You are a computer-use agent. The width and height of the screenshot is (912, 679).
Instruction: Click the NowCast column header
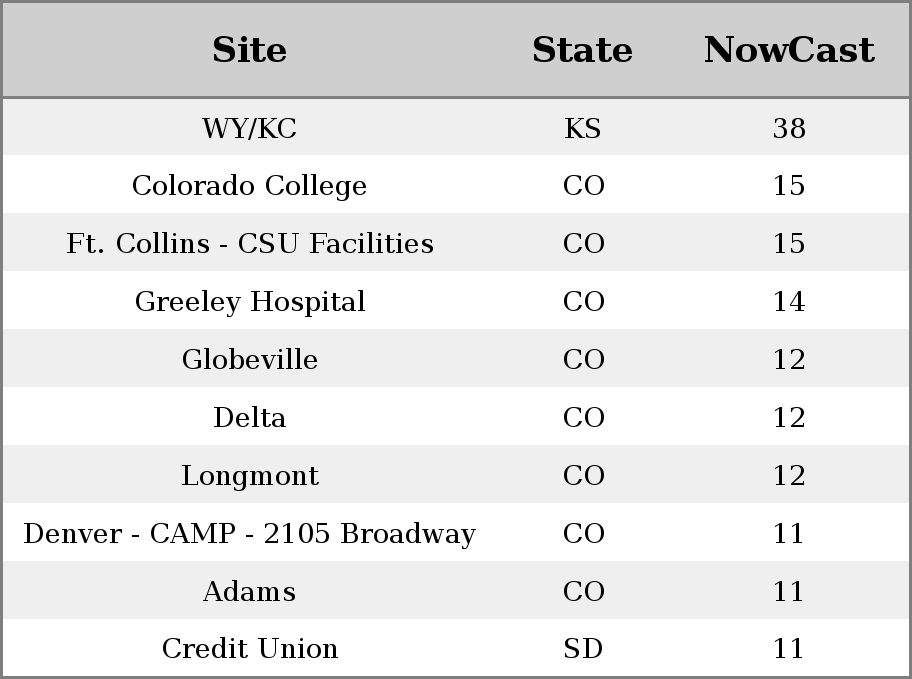789,50
